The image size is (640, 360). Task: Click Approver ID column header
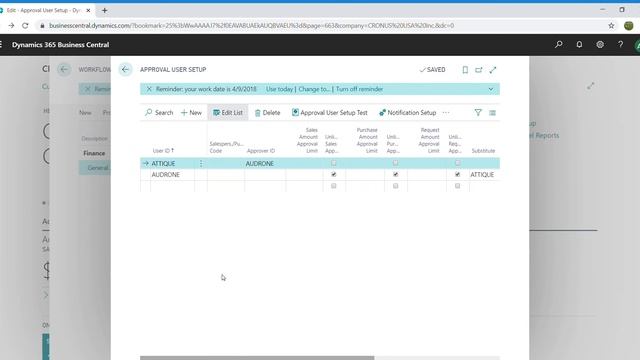[260, 151]
